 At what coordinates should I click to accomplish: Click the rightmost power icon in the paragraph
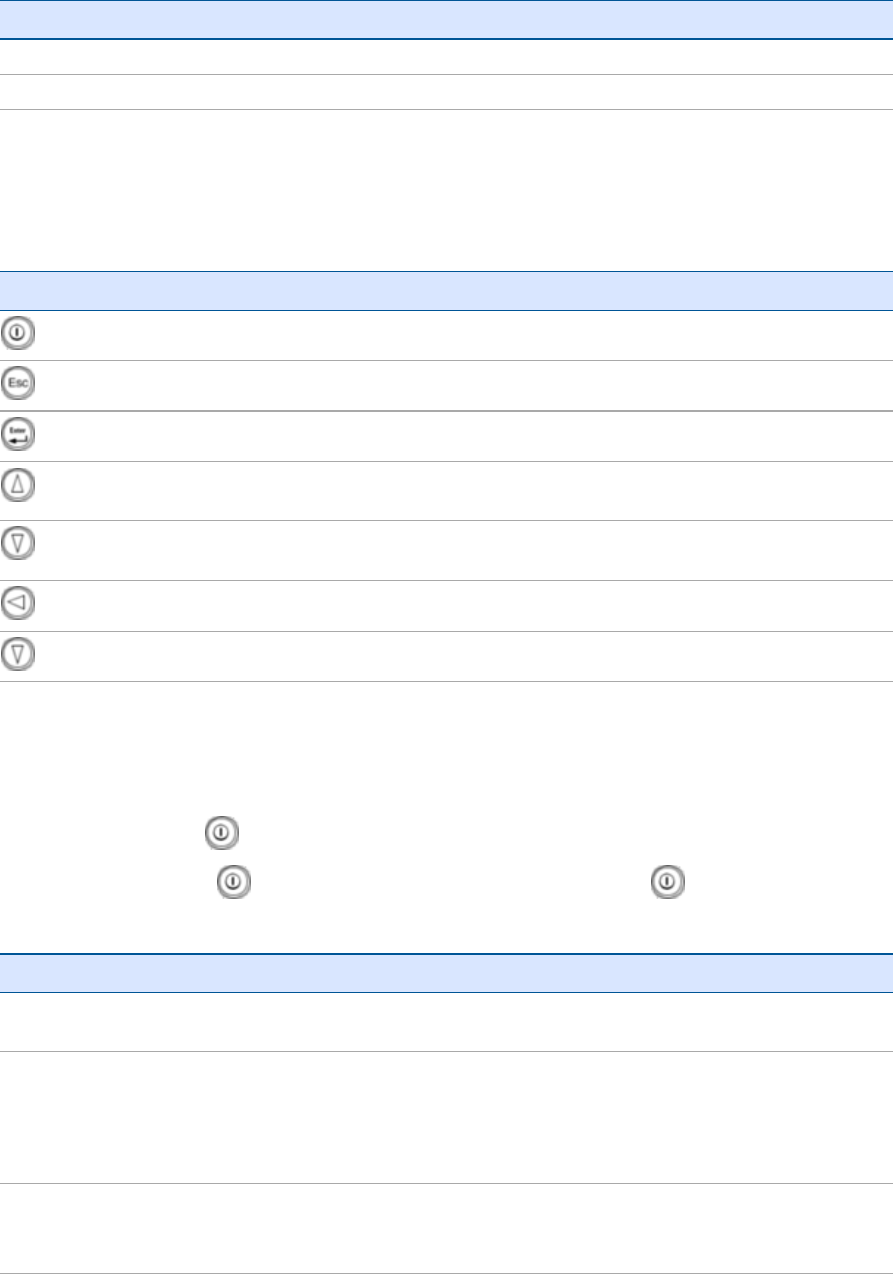[x=667, y=882]
